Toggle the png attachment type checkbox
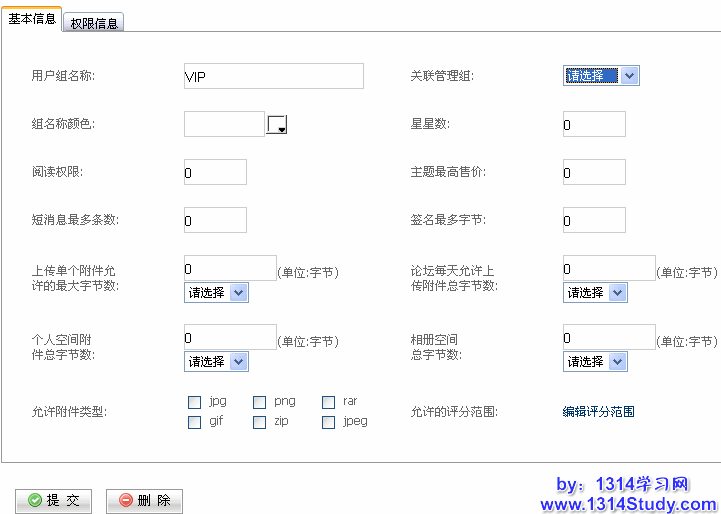 (x=260, y=402)
